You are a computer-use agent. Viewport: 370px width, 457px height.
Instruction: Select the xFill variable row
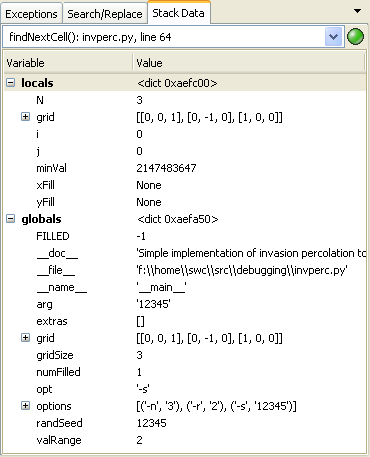coord(185,185)
